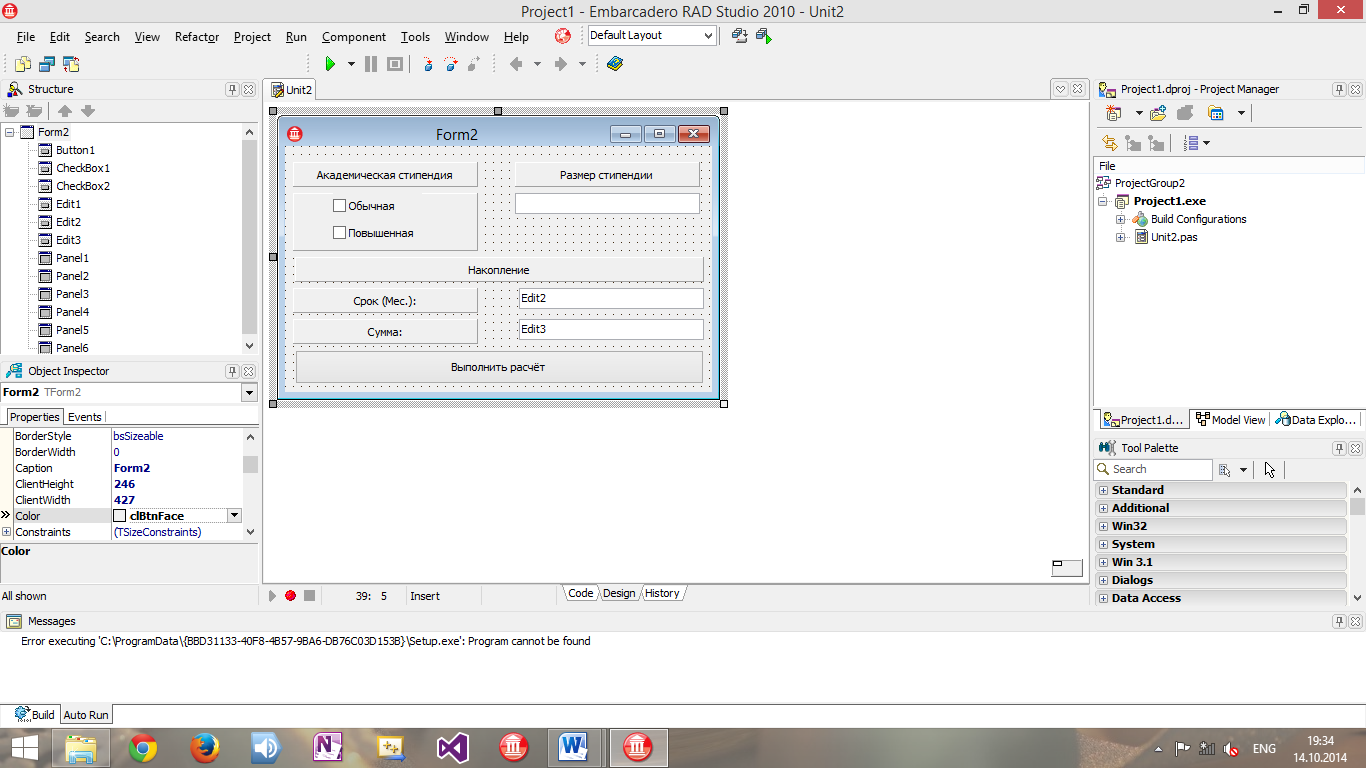Expand the Build Configurations tree node

coord(1121,219)
